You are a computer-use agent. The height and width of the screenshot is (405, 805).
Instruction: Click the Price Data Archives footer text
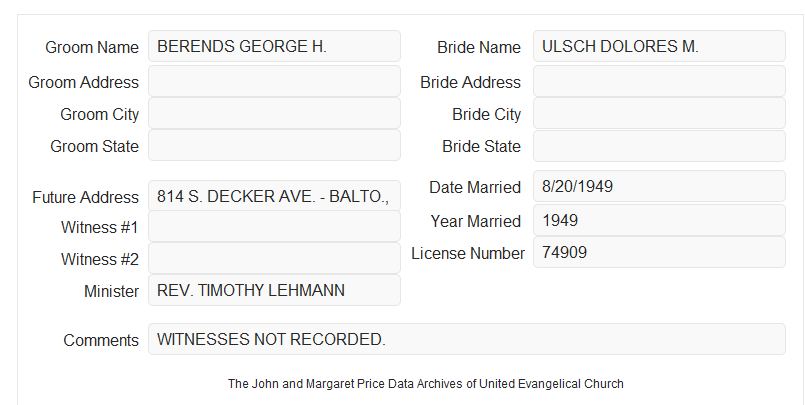tap(426, 383)
